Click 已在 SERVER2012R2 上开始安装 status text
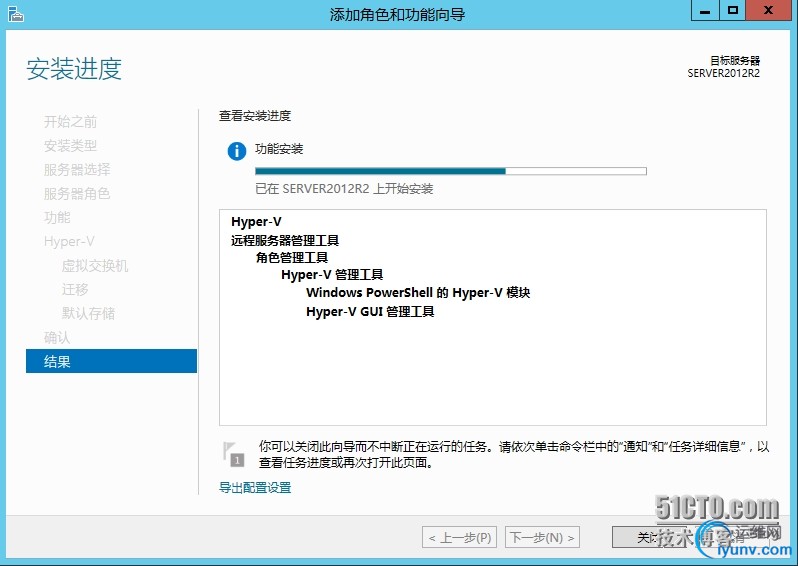Screen dimensions: 798x566 pyautogui.click(x=344, y=189)
